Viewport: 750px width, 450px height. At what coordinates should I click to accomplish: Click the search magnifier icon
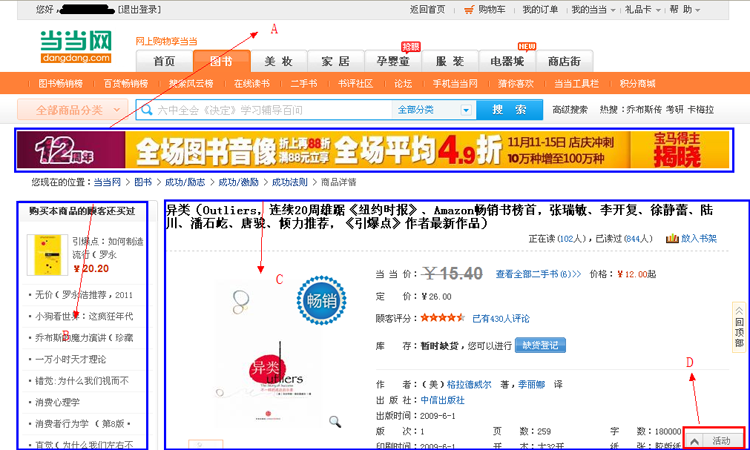coord(147,110)
